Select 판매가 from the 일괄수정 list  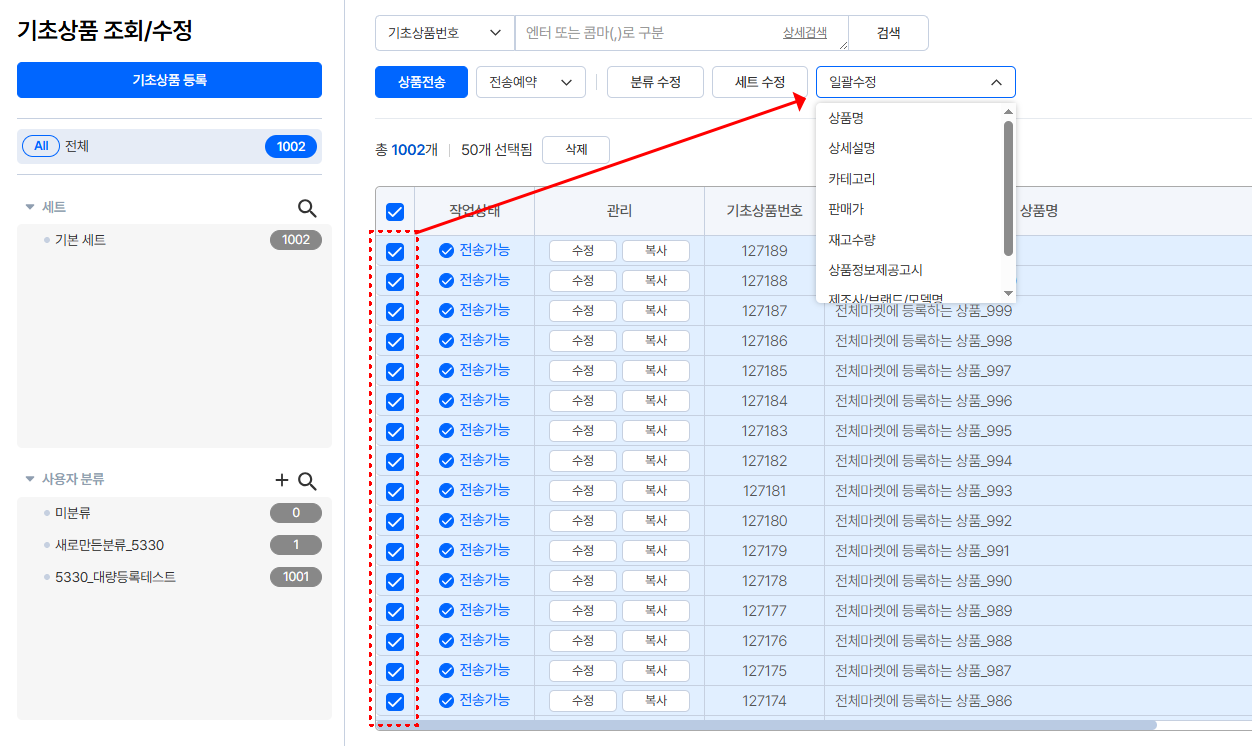pos(846,209)
